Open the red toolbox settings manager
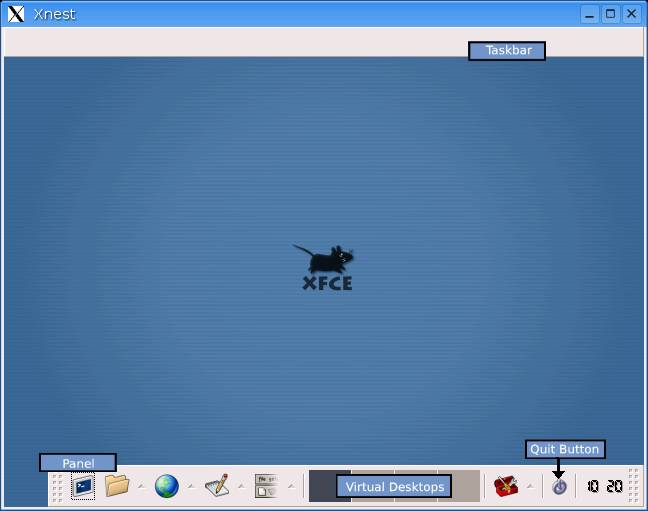Image resolution: width=648 pixels, height=511 pixels. click(506, 486)
